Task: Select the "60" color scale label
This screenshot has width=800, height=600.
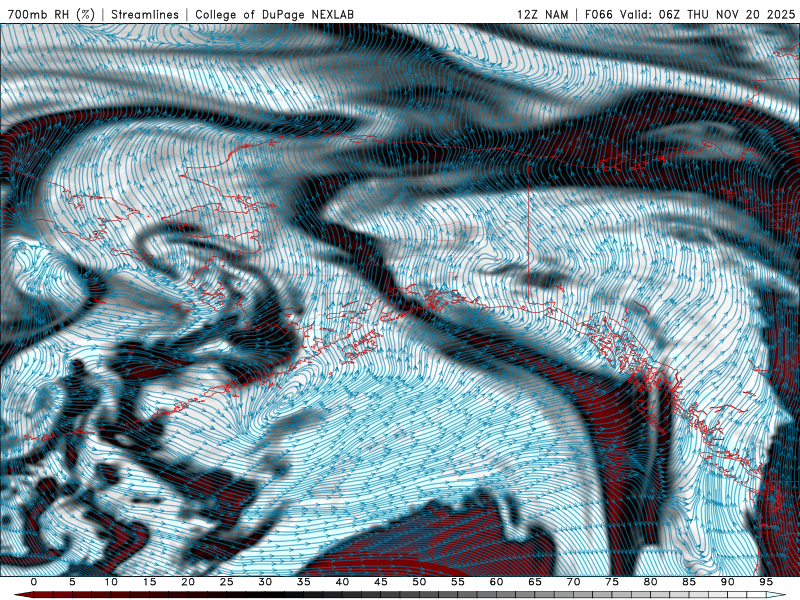Action: tap(496, 582)
